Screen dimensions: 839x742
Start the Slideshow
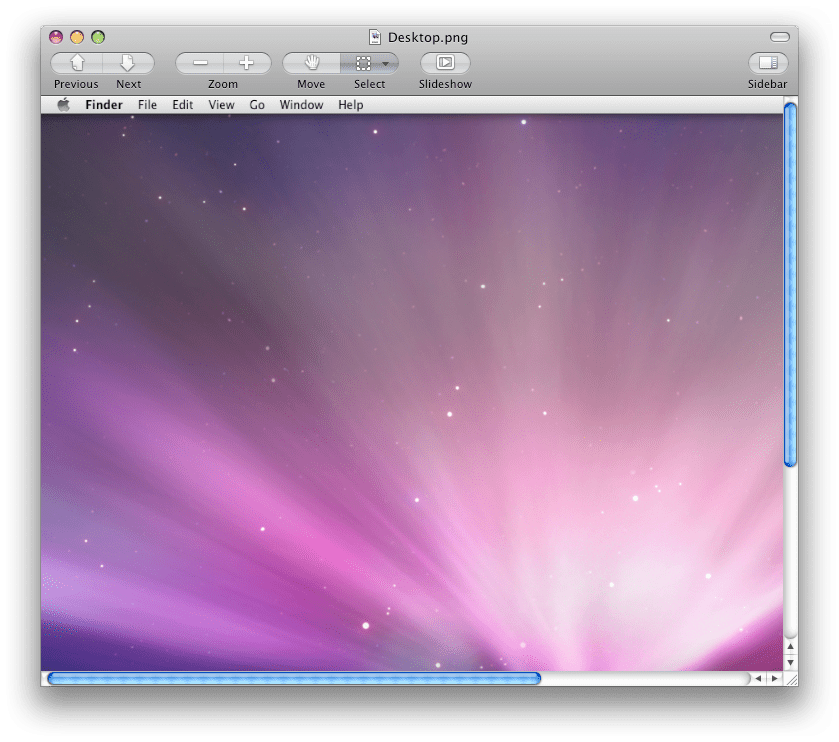[x=445, y=63]
